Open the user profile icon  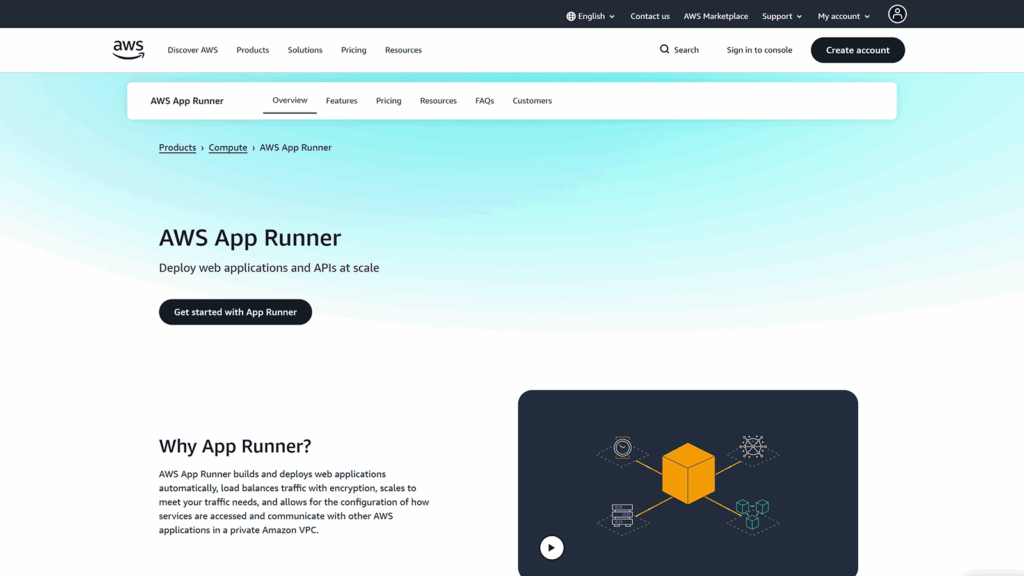click(x=897, y=14)
